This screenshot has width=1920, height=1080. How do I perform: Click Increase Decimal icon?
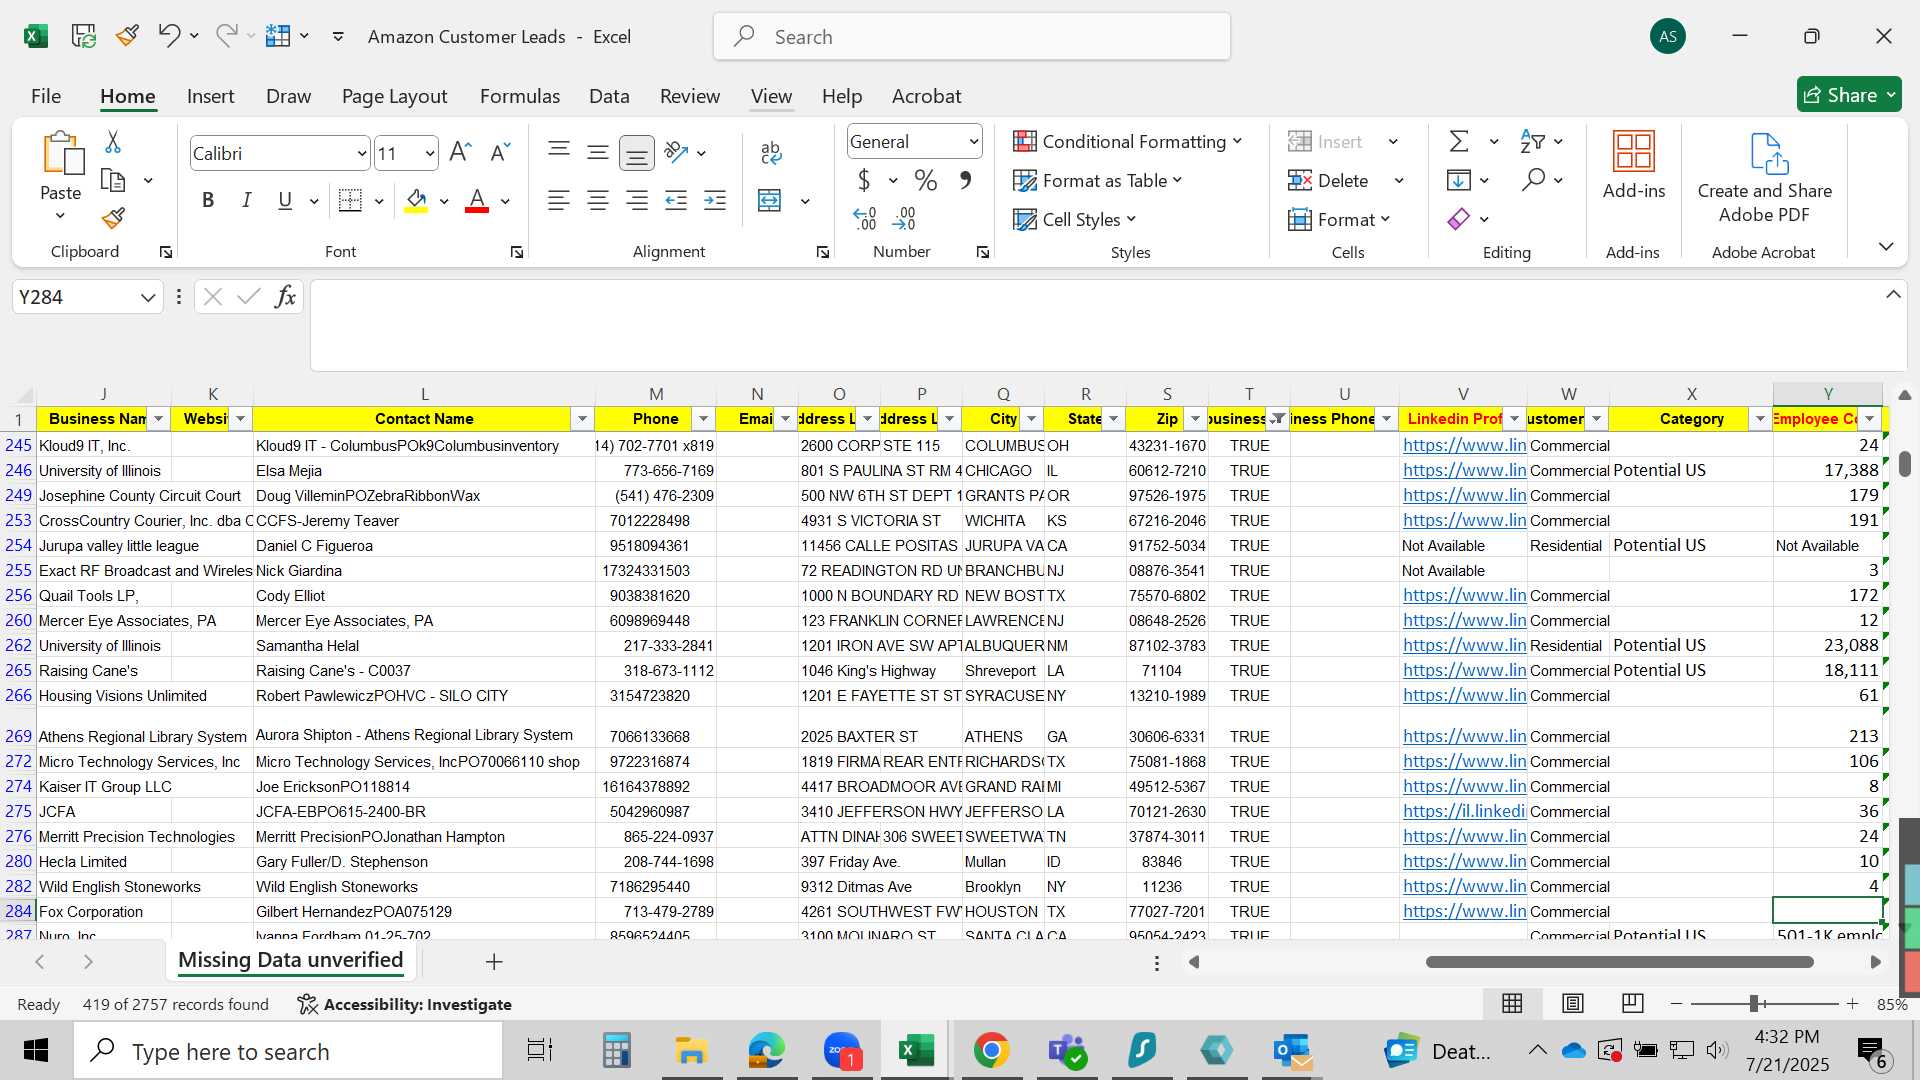pyautogui.click(x=865, y=218)
